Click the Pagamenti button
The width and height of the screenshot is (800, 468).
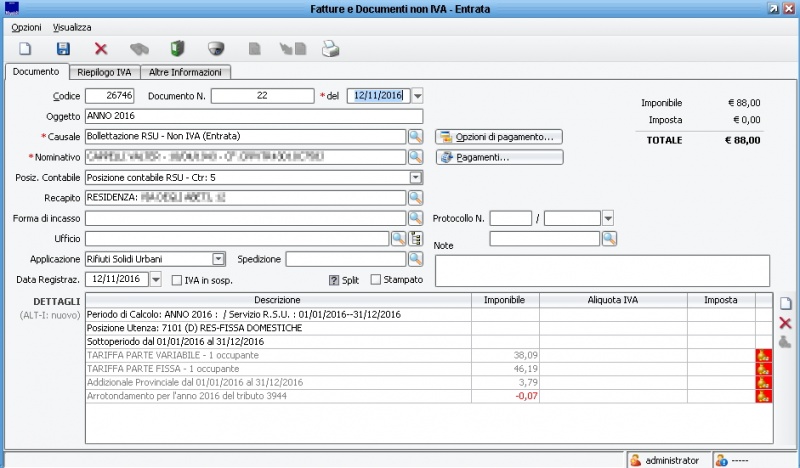pyautogui.click(x=499, y=157)
